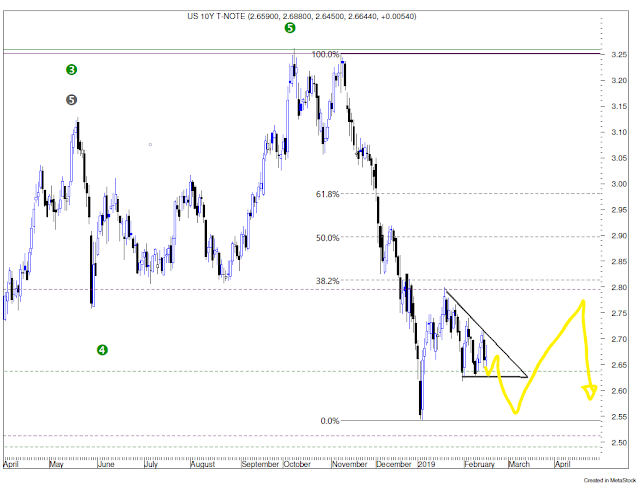Click the 2.55 price axis label

point(619,417)
